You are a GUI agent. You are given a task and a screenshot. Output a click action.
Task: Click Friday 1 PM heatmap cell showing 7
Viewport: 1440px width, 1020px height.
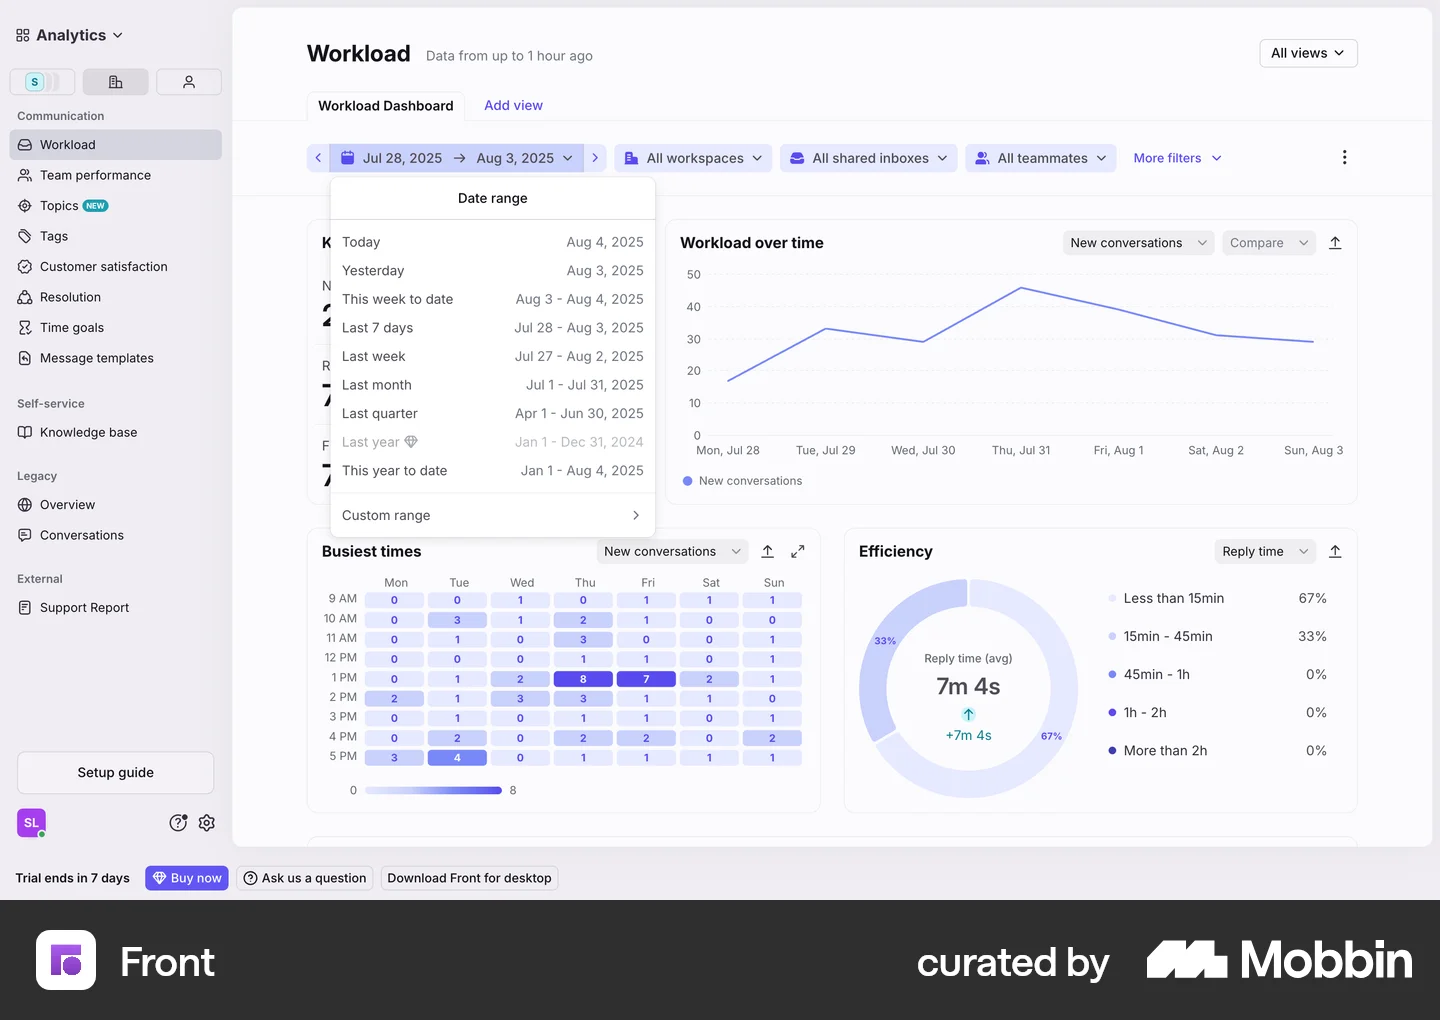(646, 679)
